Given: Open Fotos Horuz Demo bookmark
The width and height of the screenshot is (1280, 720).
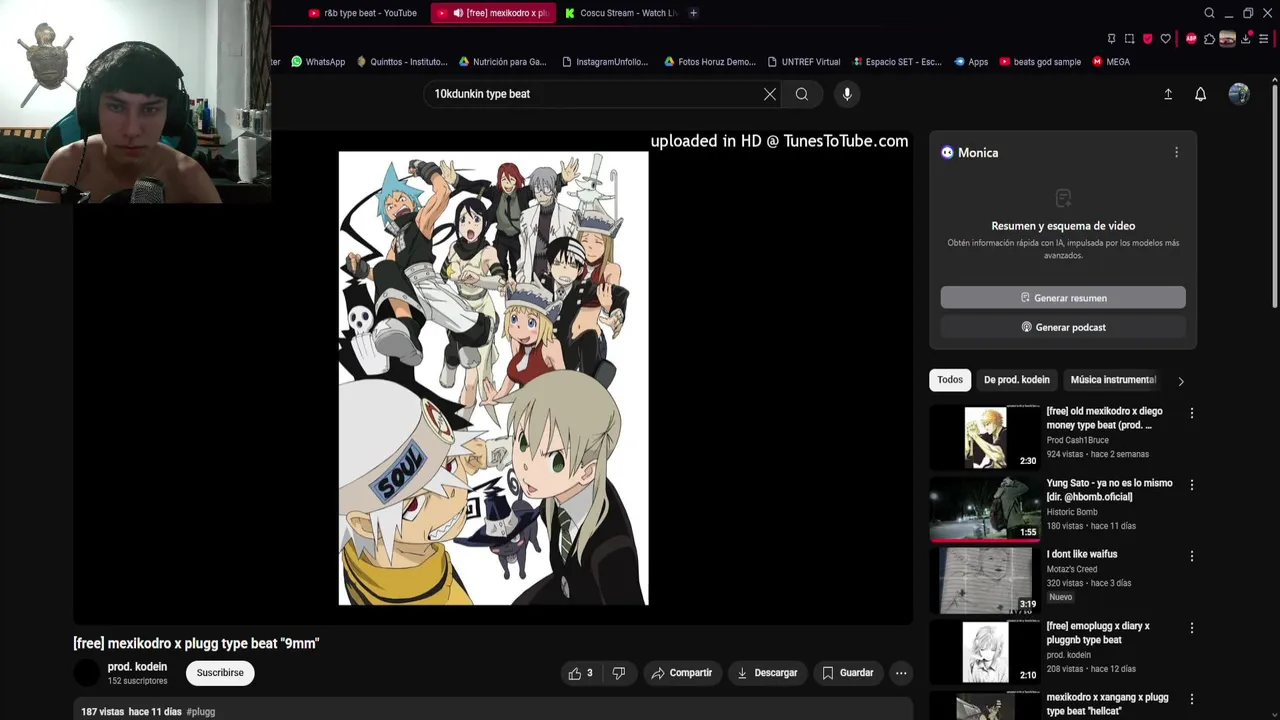Looking at the screenshot, I should [x=710, y=62].
